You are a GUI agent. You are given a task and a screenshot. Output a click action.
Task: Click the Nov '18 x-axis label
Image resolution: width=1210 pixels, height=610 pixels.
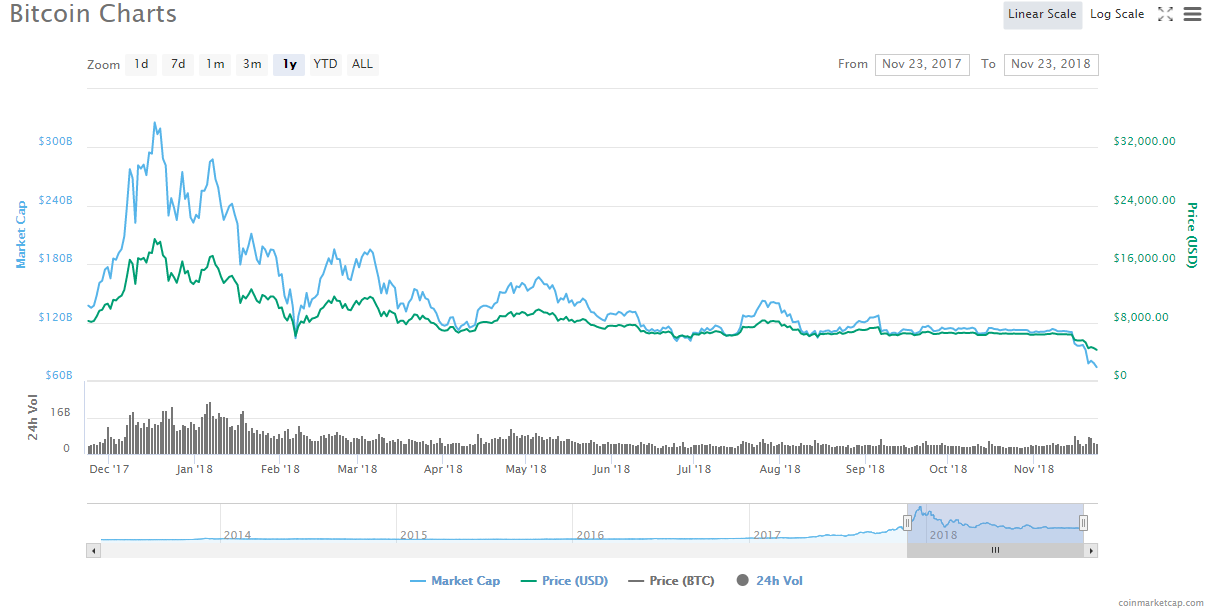coord(1034,469)
